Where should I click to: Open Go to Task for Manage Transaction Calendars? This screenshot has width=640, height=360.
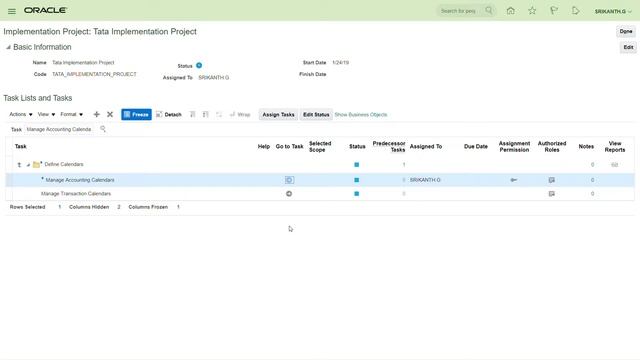coord(289,194)
